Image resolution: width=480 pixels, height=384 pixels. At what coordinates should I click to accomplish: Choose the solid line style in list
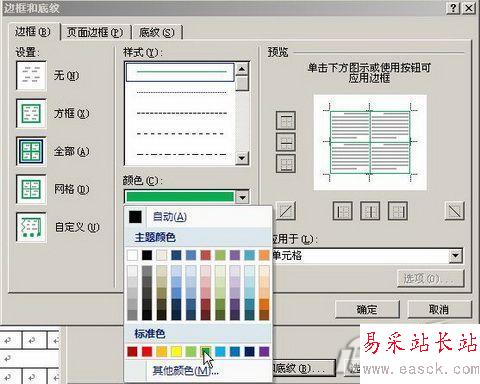coord(180,72)
